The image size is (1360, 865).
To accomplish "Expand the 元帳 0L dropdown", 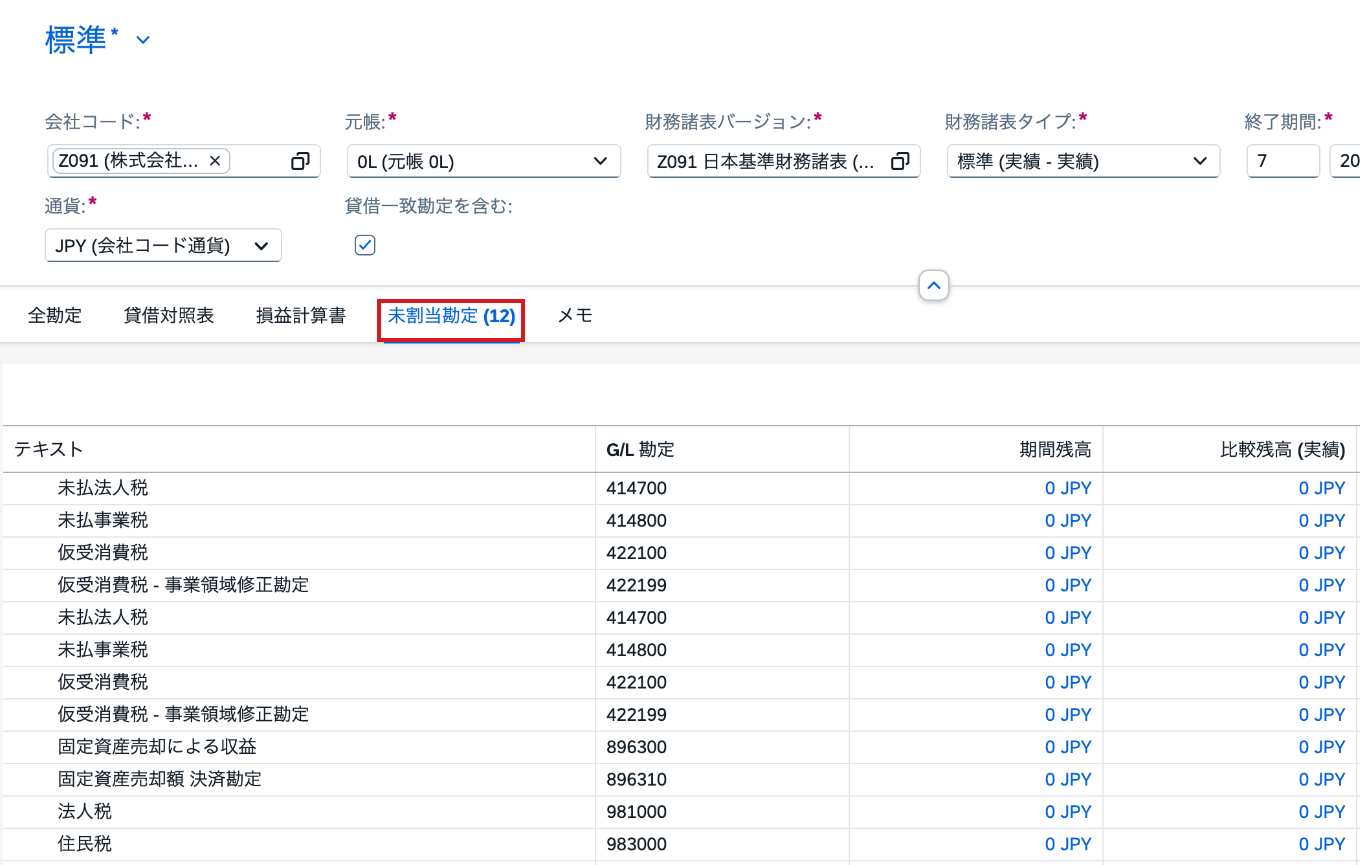I will coord(600,161).
